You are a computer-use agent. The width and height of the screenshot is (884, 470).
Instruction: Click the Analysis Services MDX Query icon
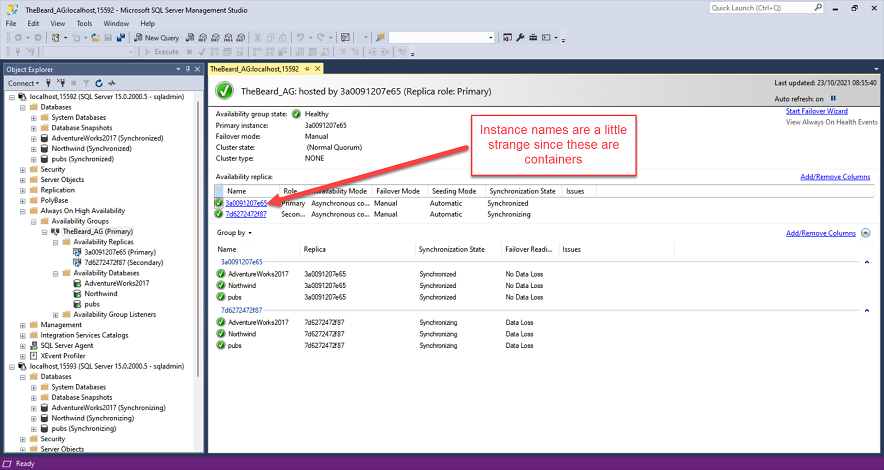[x=203, y=38]
